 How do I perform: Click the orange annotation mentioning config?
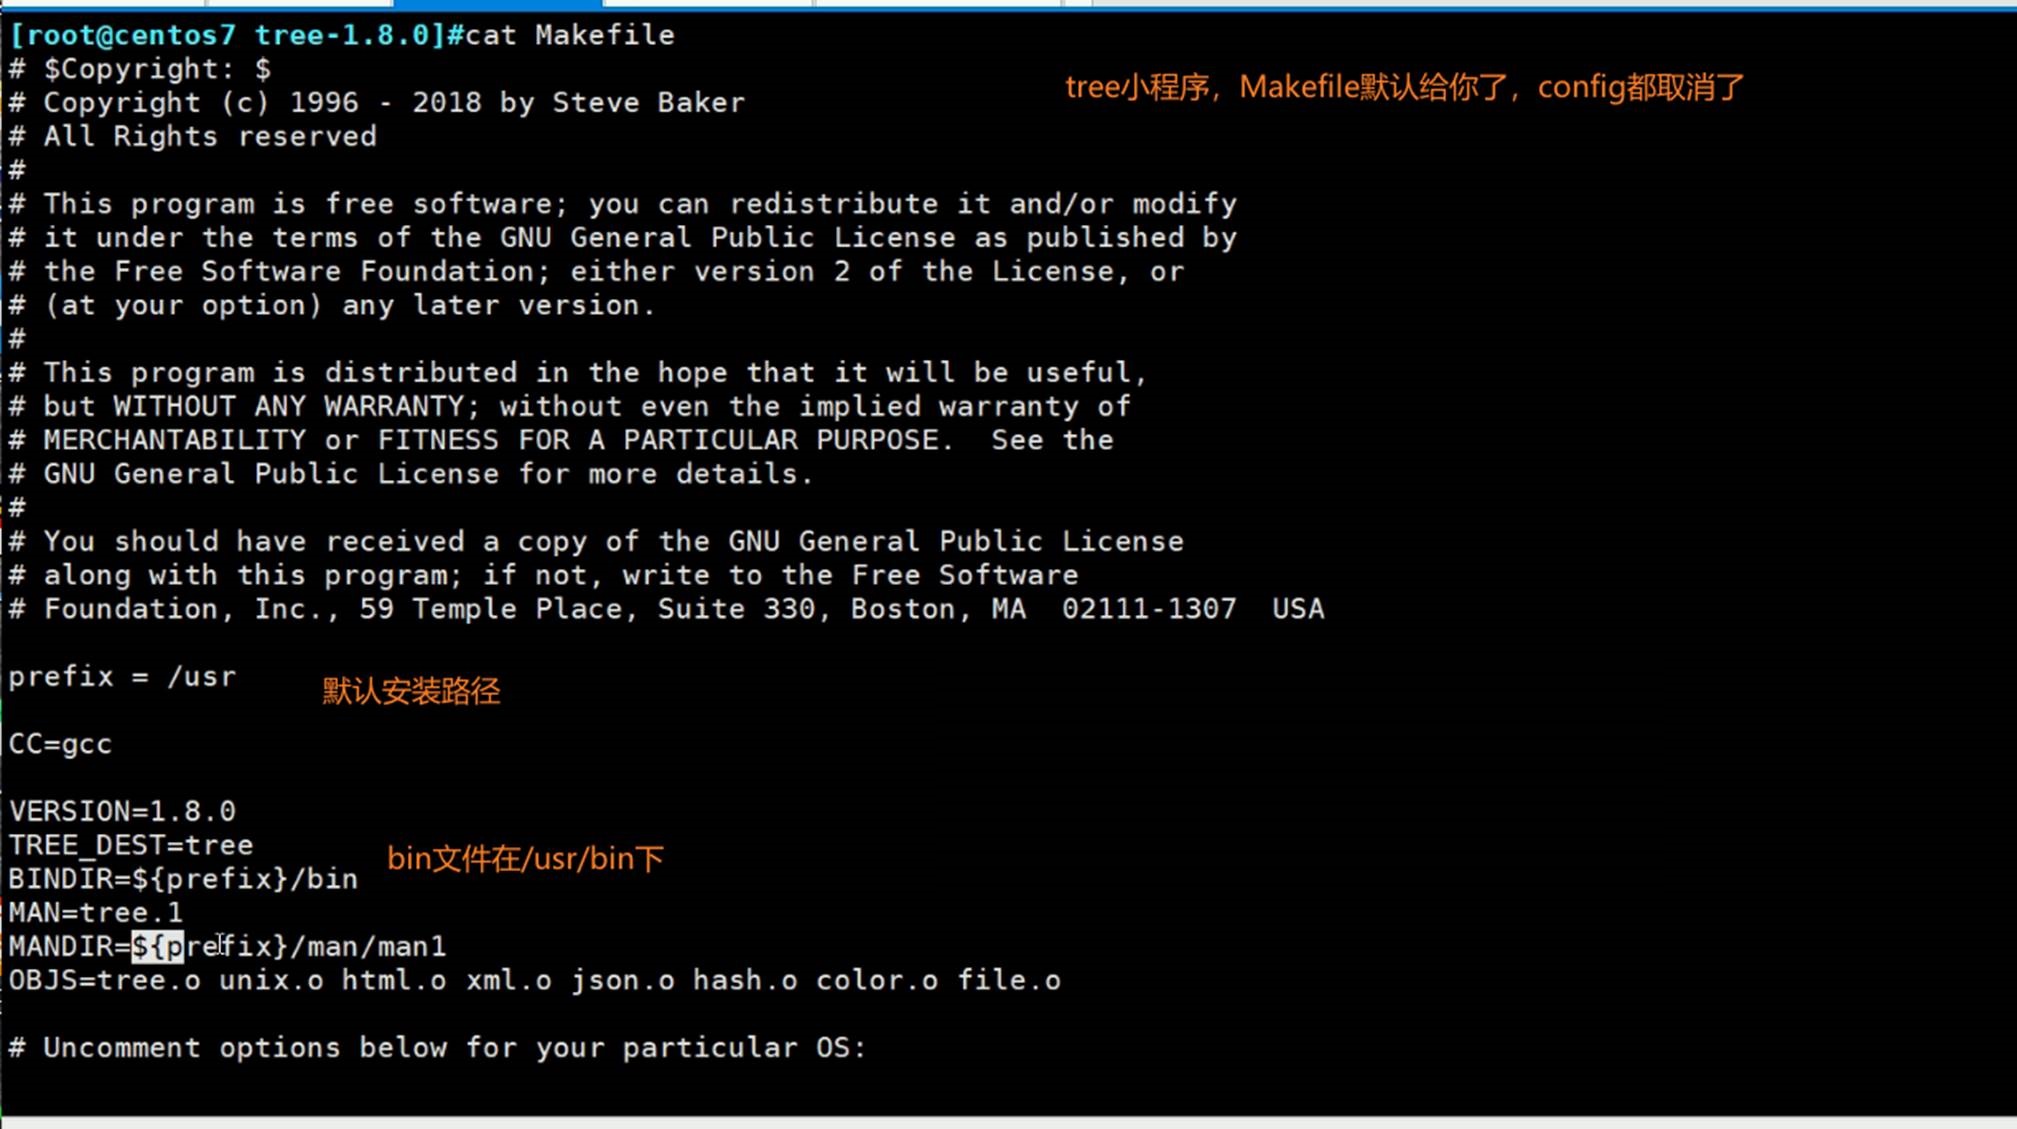(1404, 88)
